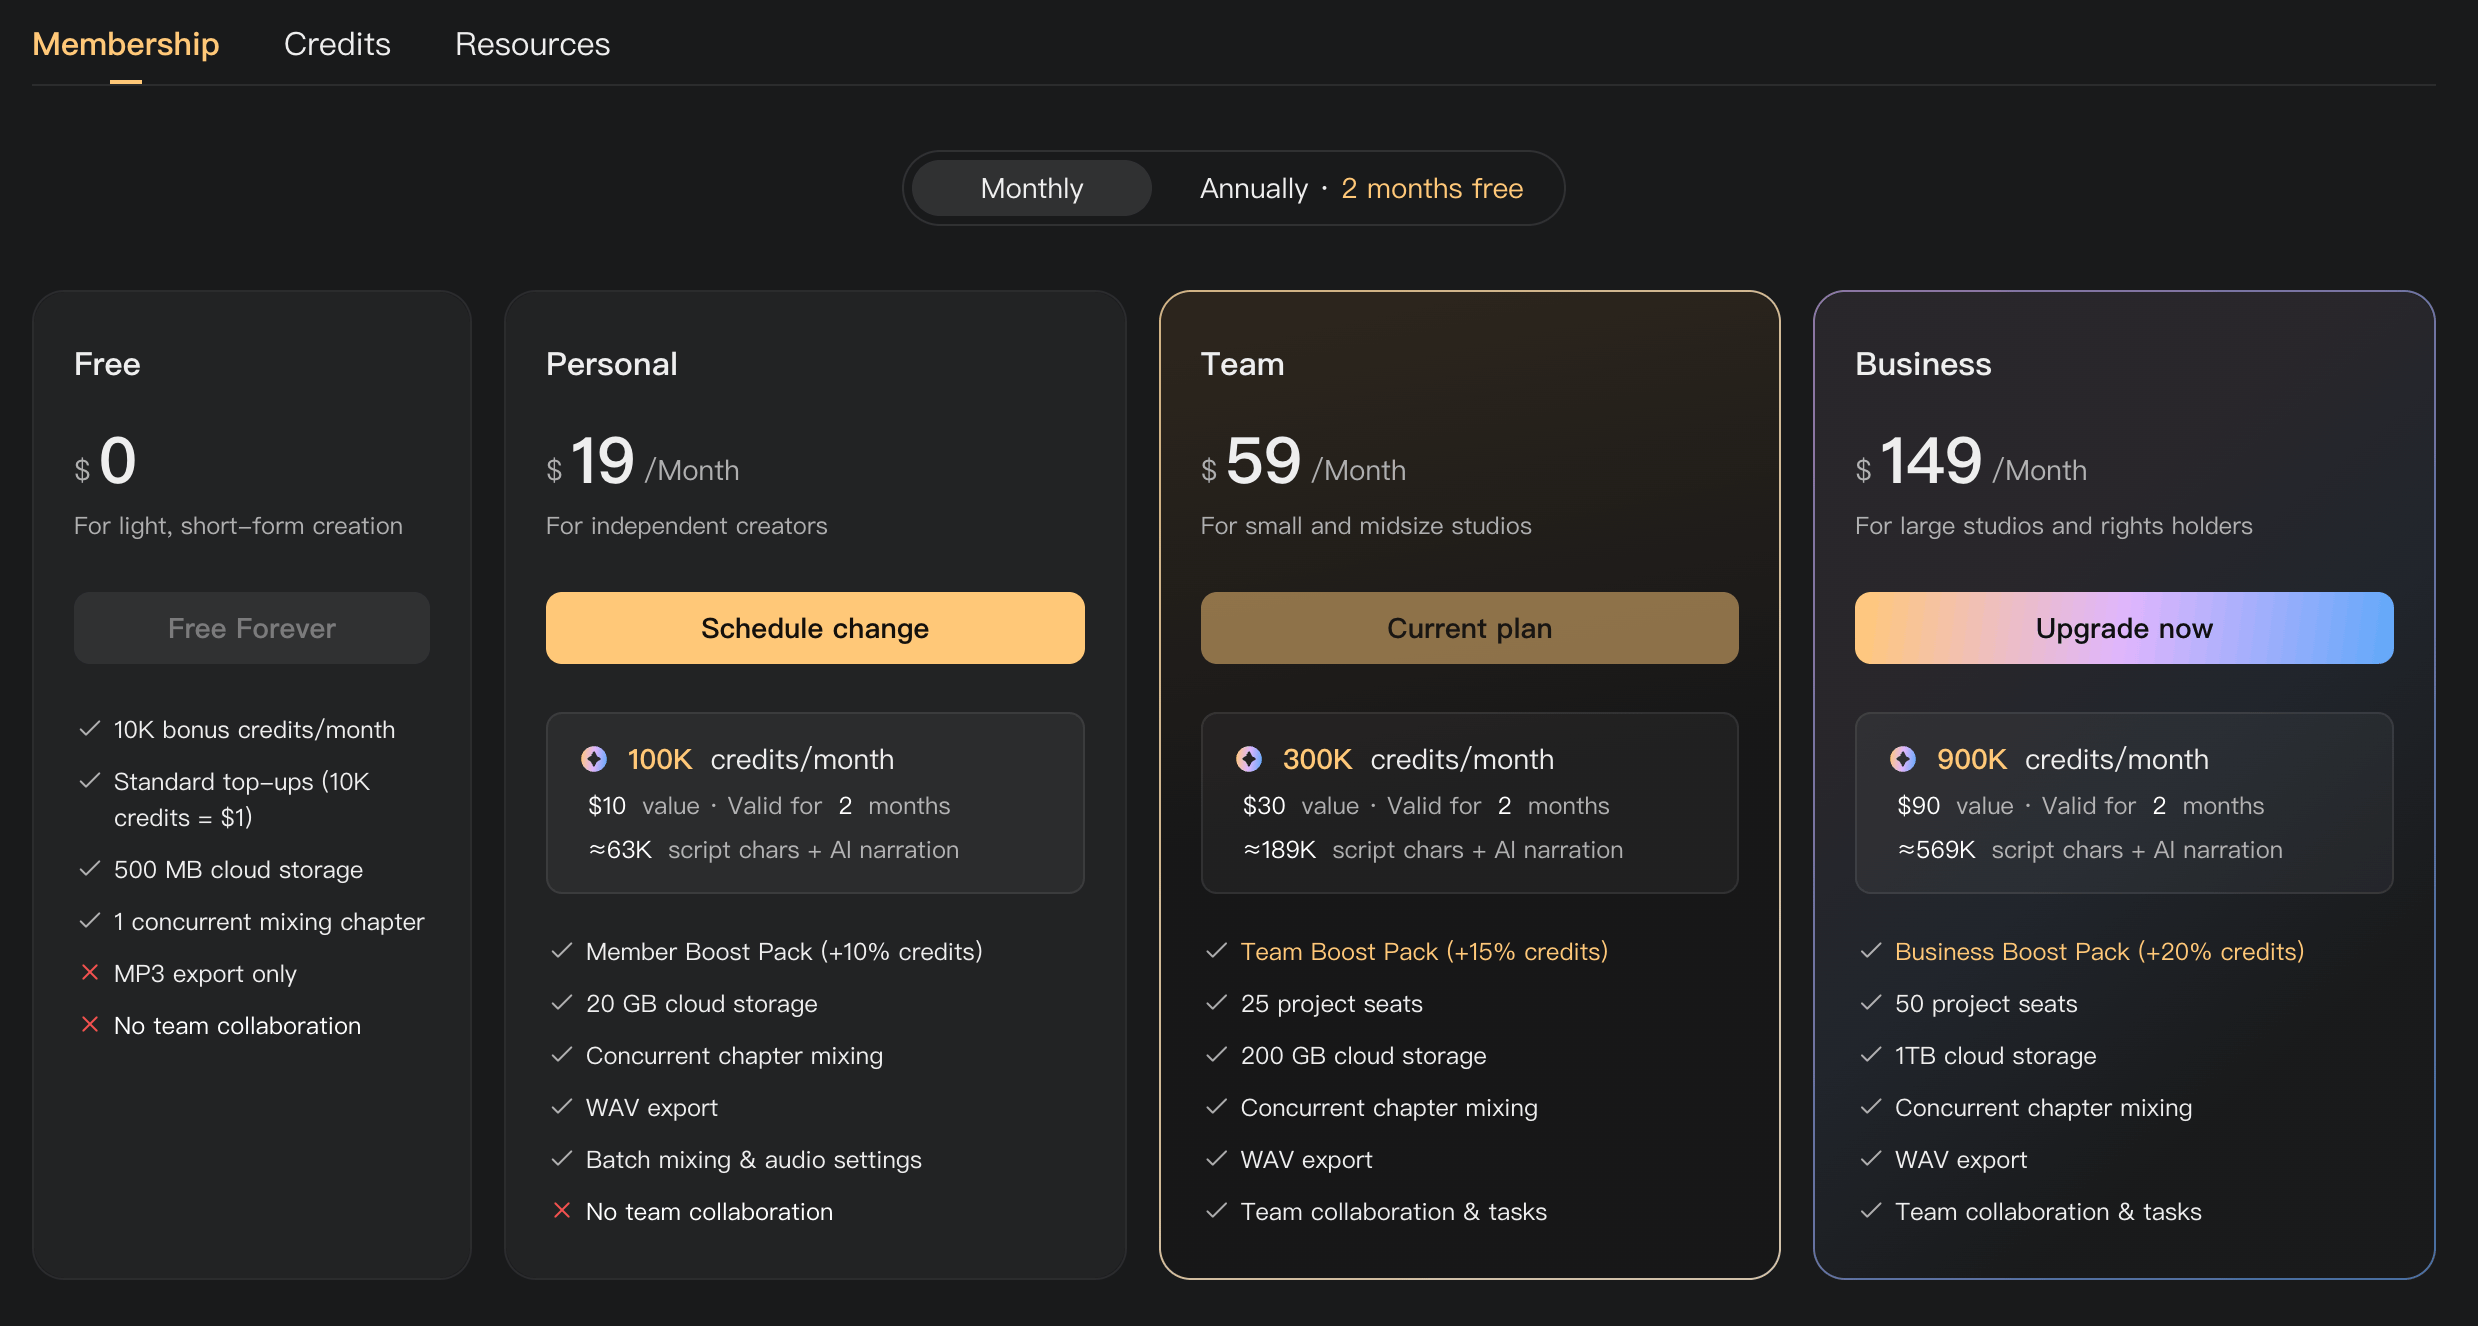Click checkmark beside 1TB cloud storage

tap(1871, 1054)
